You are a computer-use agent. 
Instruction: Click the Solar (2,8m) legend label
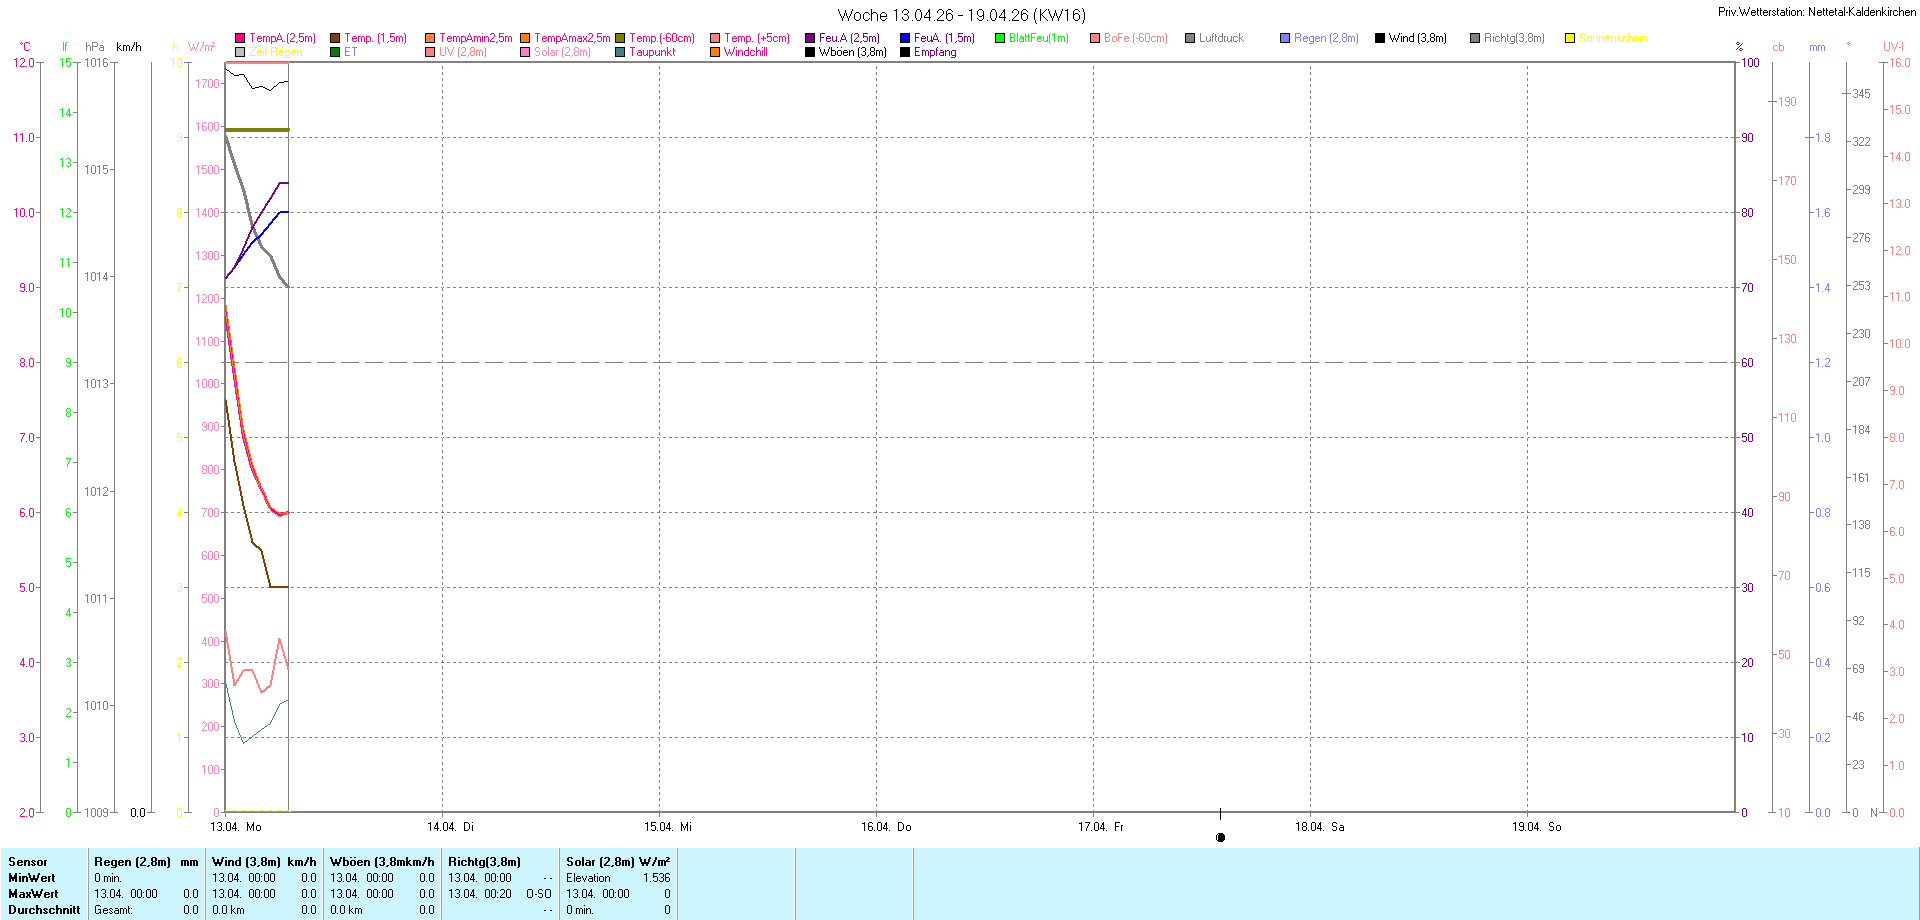pyautogui.click(x=562, y=52)
